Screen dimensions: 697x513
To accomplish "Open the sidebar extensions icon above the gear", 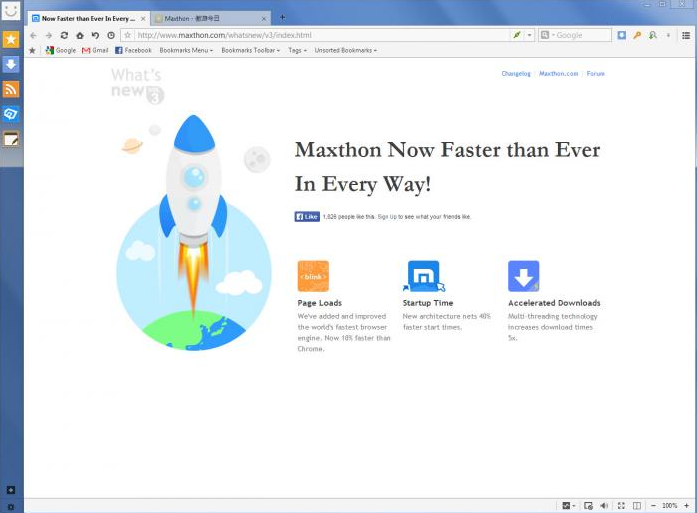I will point(11,490).
